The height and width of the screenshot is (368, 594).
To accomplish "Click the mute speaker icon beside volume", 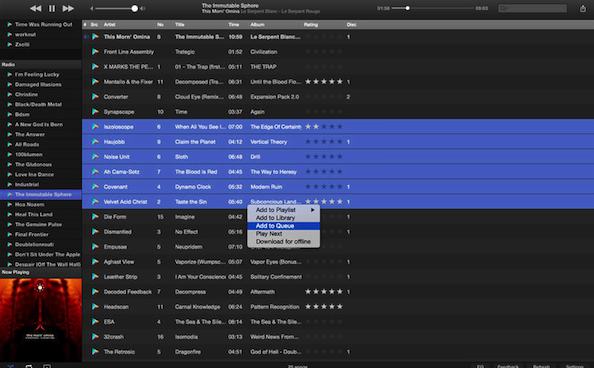I will [x=91, y=8].
